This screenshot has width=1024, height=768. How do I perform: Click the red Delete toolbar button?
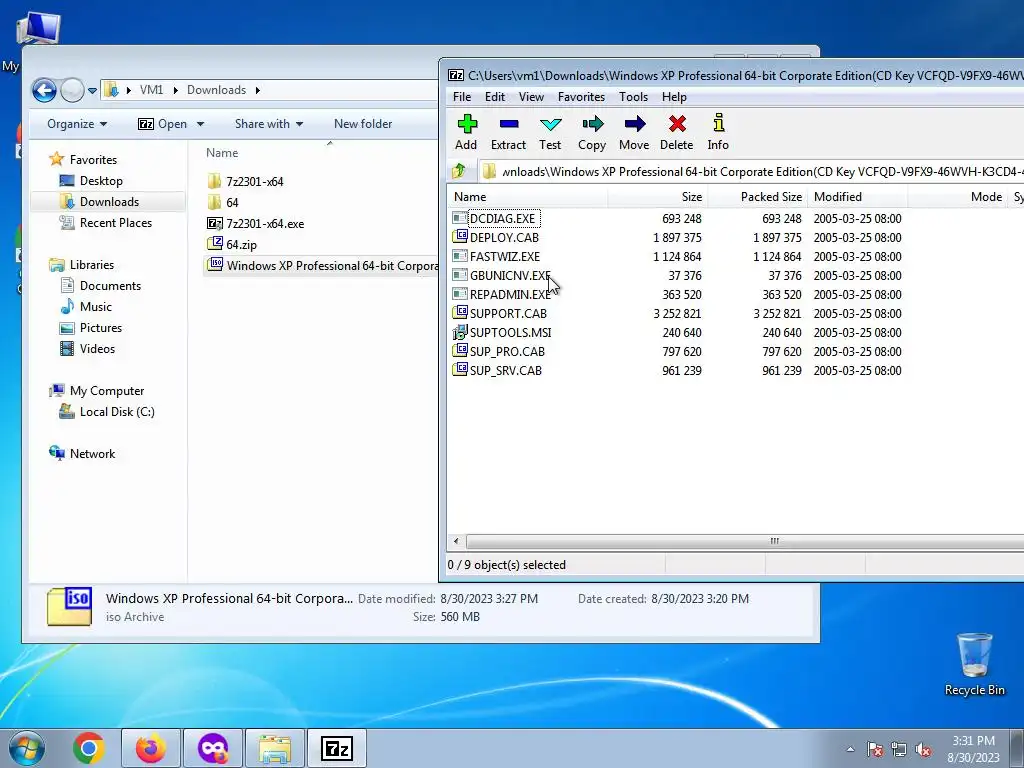pyautogui.click(x=677, y=133)
